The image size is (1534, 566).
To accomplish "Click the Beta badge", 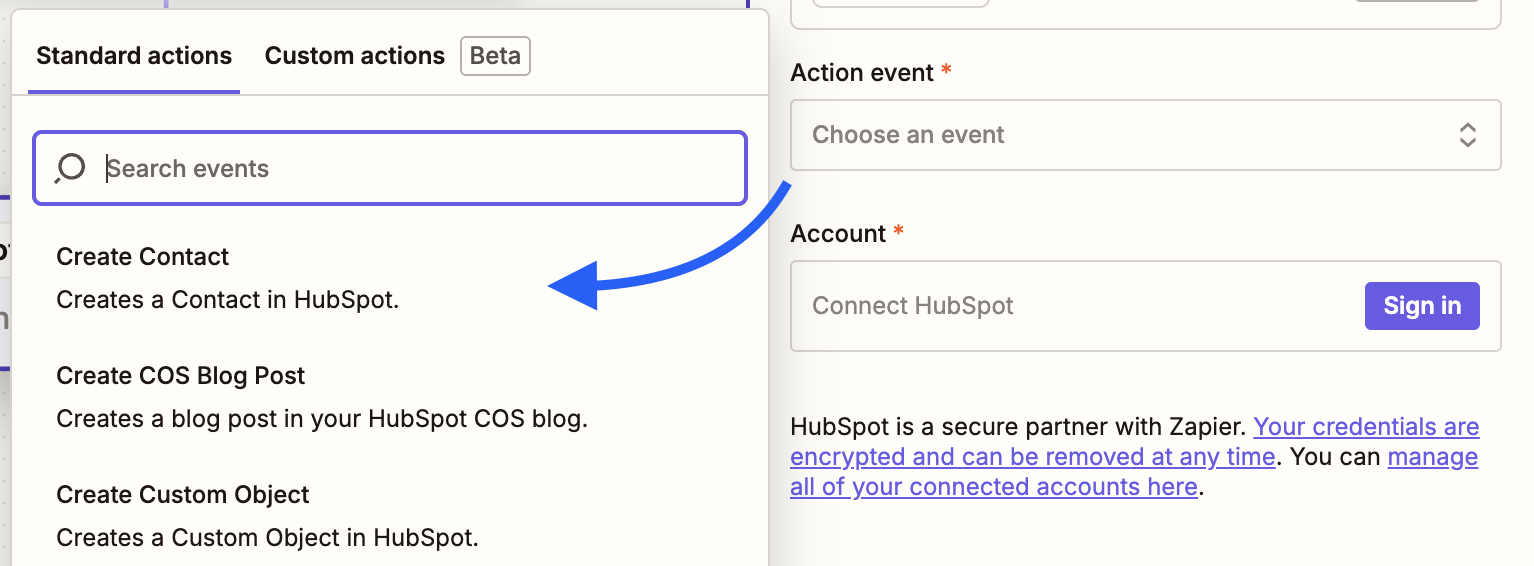I will point(495,56).
